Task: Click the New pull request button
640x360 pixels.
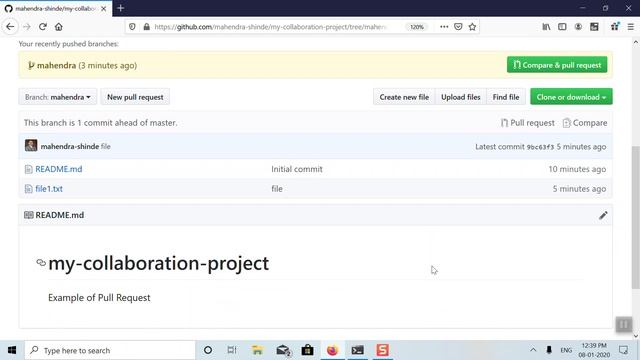Action: [135, 97]
